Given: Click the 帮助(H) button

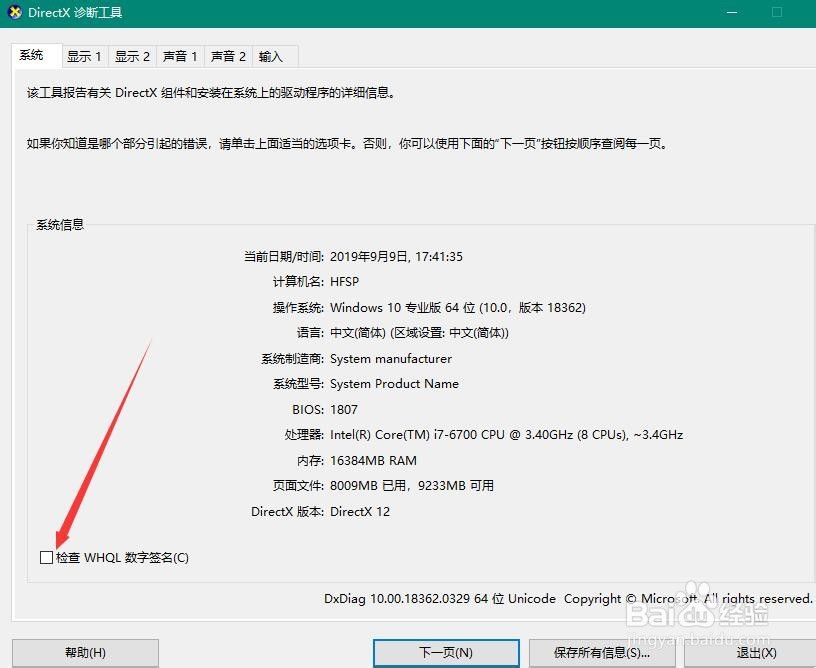Looking at the screenshot, I should 85,652.
